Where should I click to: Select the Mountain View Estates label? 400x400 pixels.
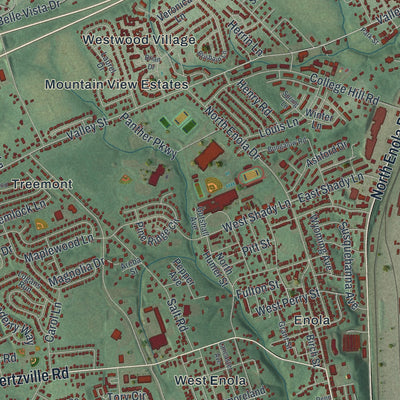(x=117, y=84)
